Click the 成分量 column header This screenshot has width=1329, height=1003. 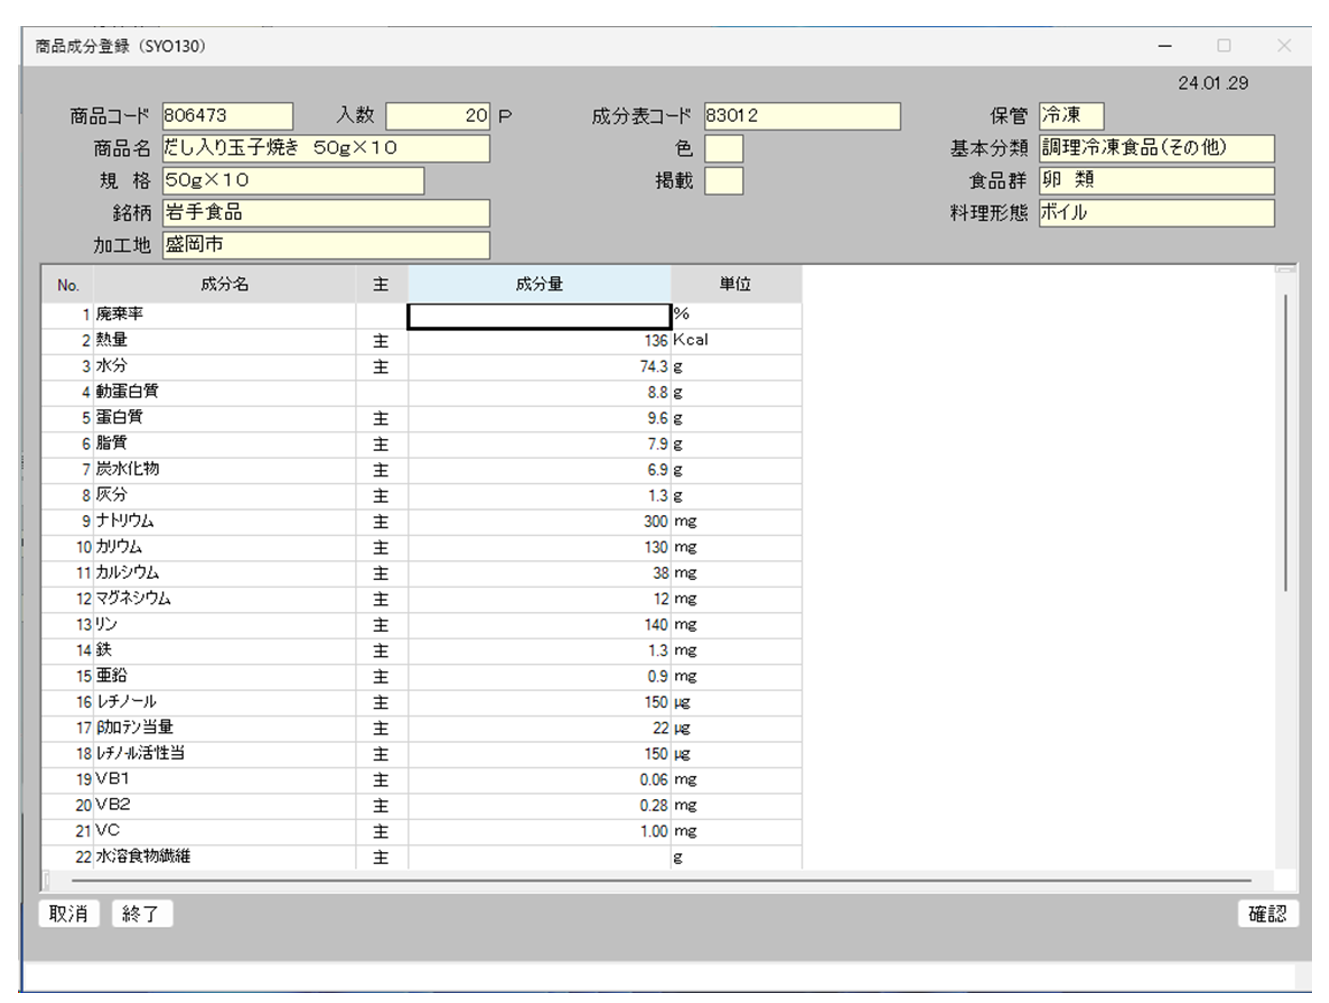pyautogui.click(x=539, y=284)
